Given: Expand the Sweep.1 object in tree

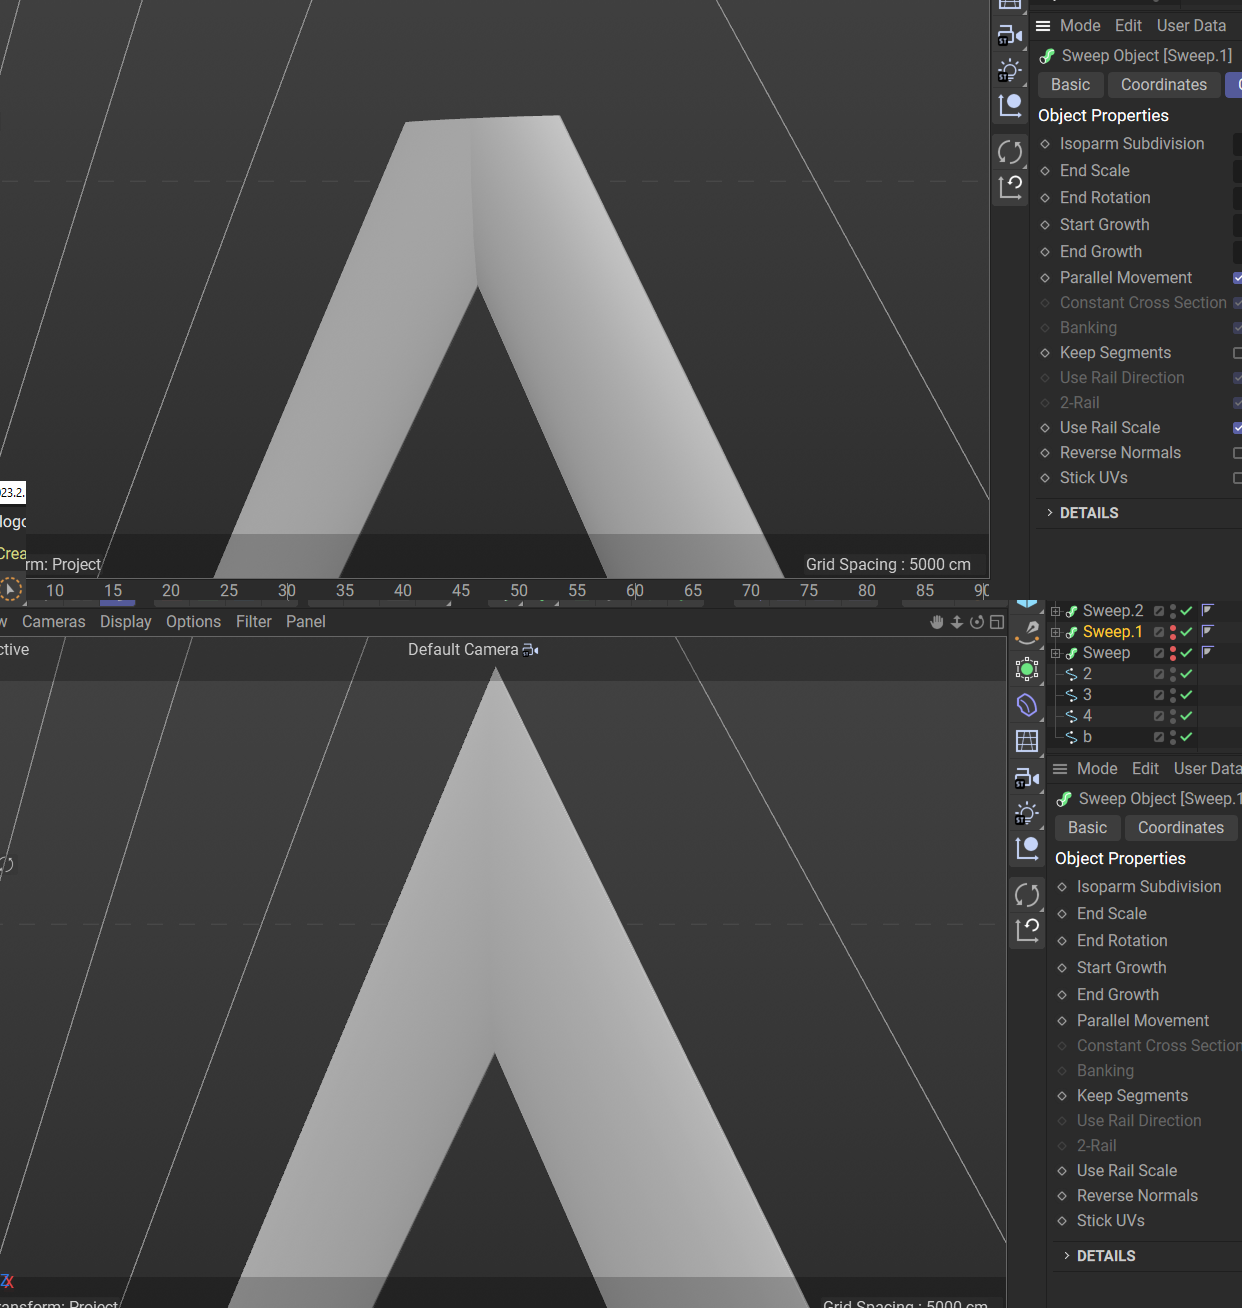Looking at the screenshot, I should (x=1055, y=632).
